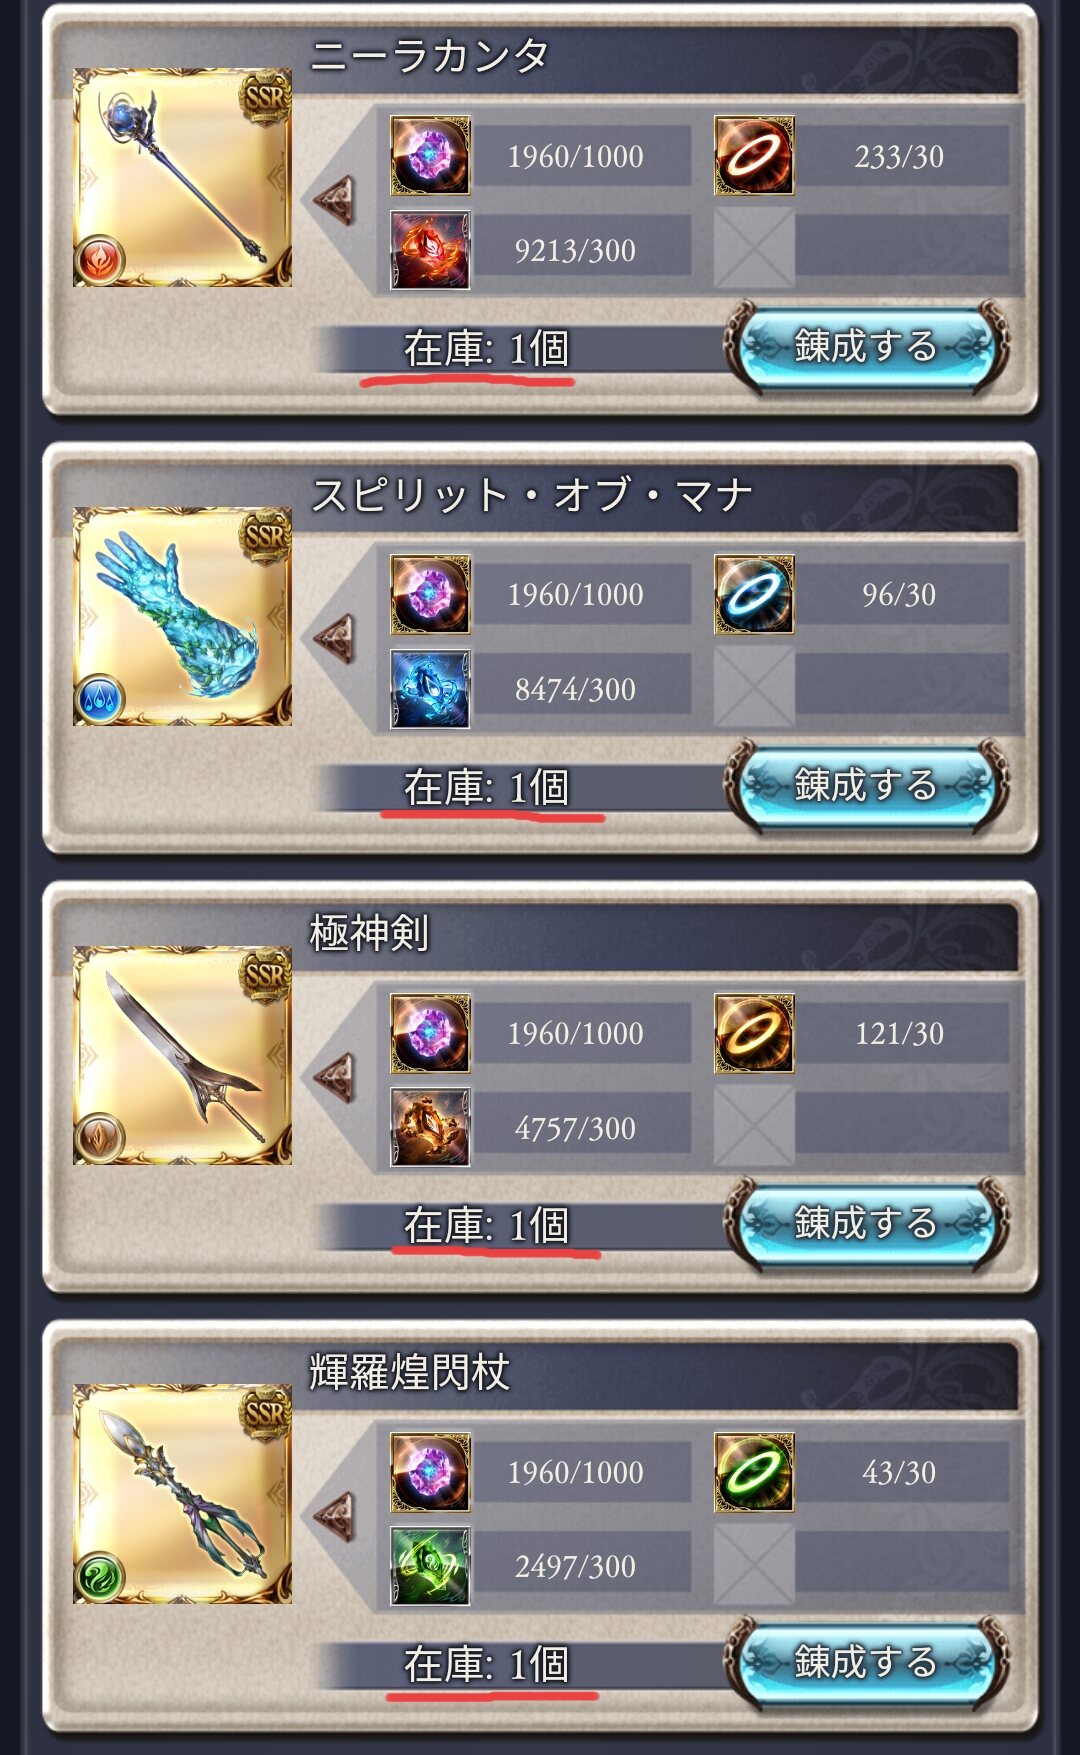Select the wind element material showing 2497/300

pos(430,1566)
